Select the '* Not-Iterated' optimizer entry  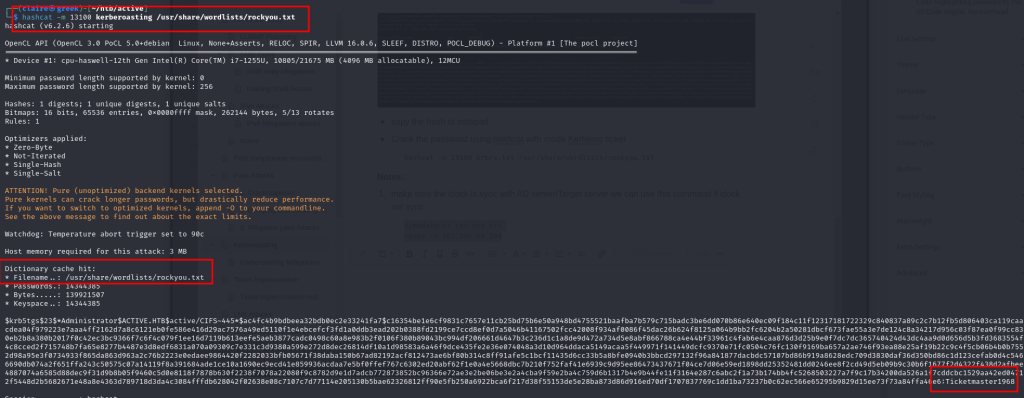point(35,156)
